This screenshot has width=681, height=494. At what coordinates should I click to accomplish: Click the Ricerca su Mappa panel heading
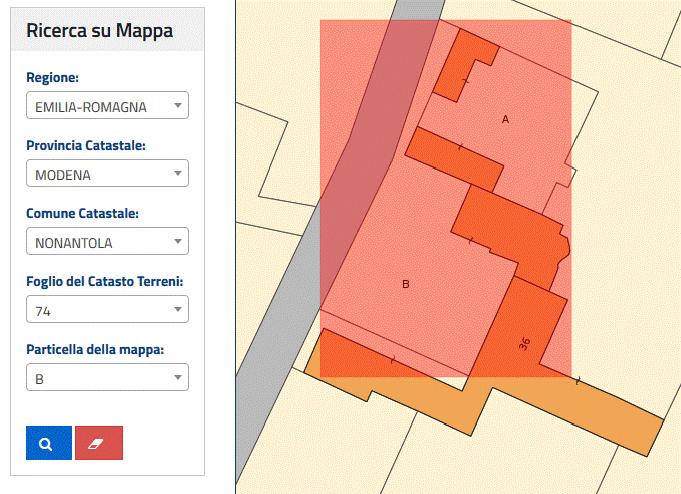tap(99, 31)
